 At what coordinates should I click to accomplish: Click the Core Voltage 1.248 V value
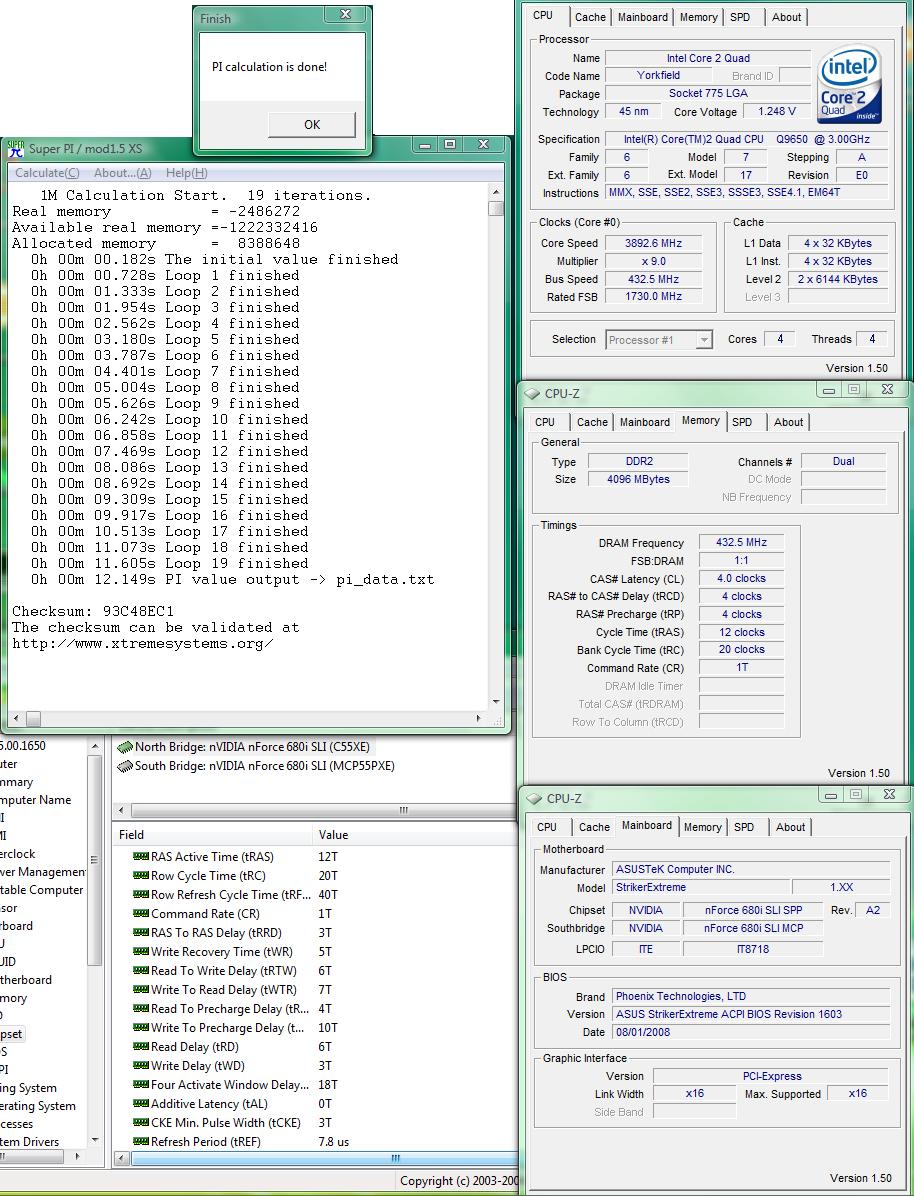(777, 111)
